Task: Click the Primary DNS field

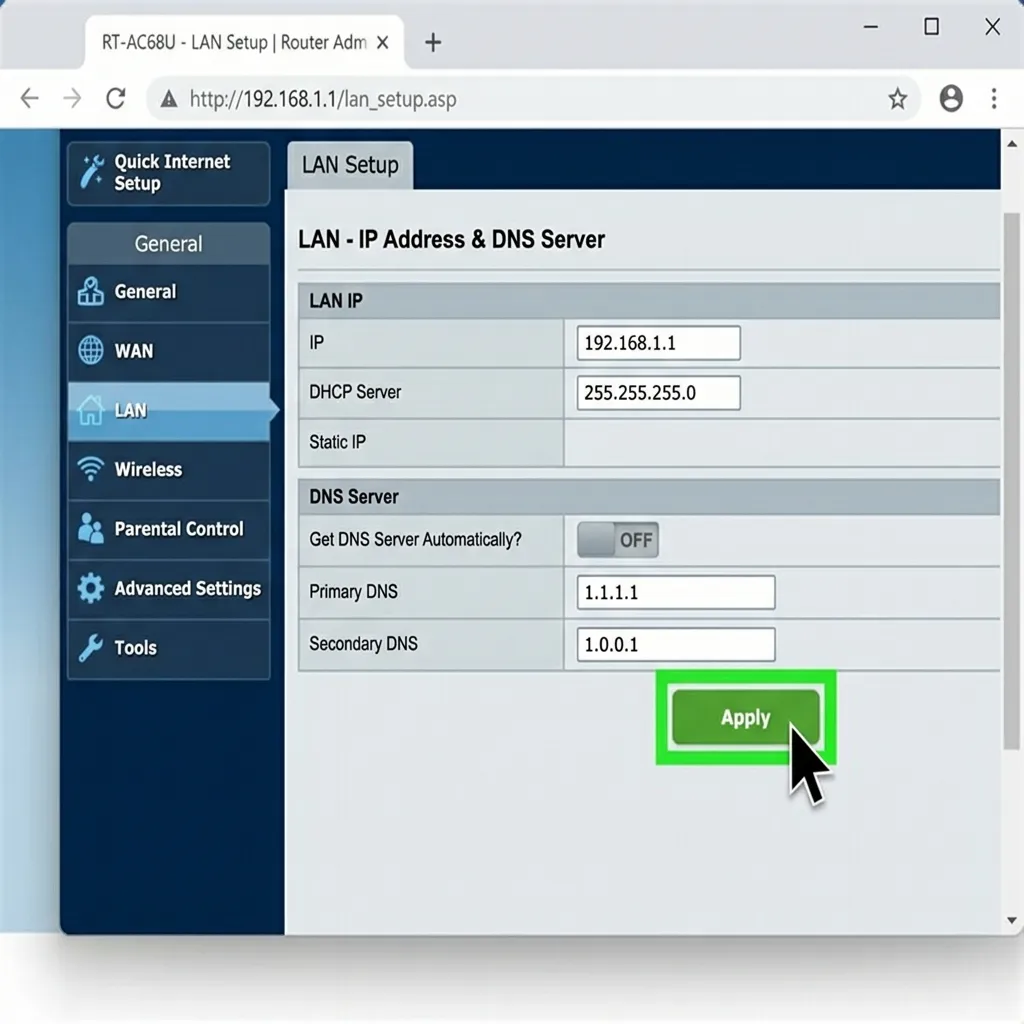Action: (676, 592)
